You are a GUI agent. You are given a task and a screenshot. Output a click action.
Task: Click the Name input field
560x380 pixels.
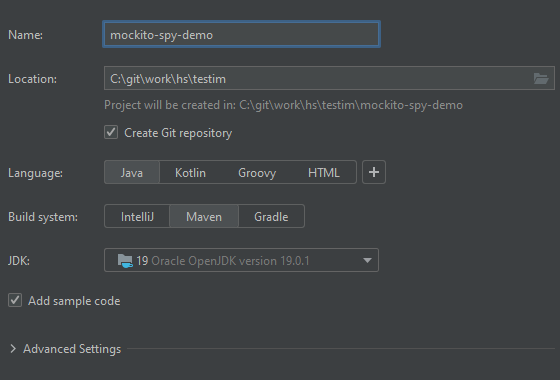pyautogui.click(x=241, y=34)
